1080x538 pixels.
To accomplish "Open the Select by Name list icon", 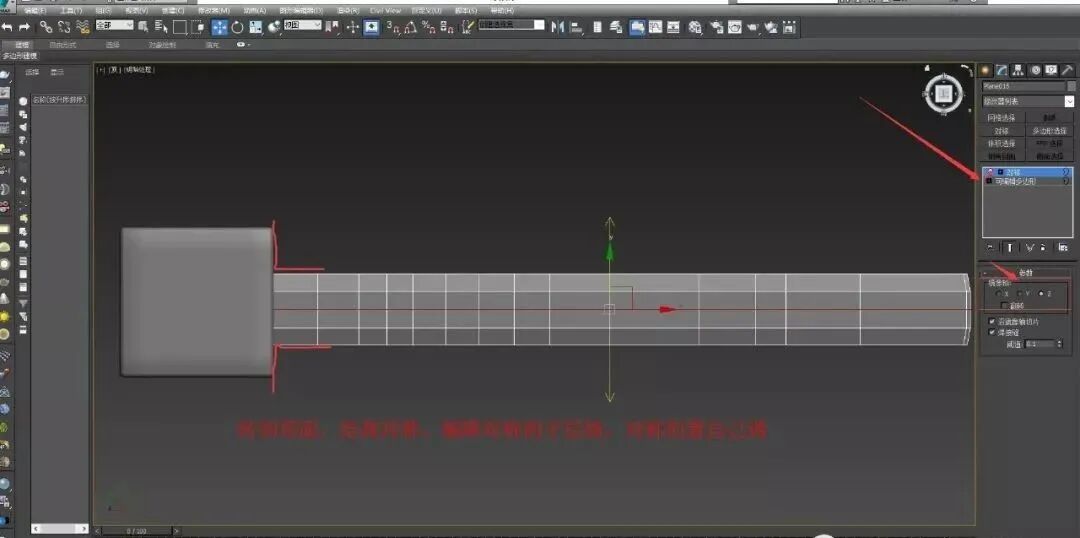I will pos(161,27).
